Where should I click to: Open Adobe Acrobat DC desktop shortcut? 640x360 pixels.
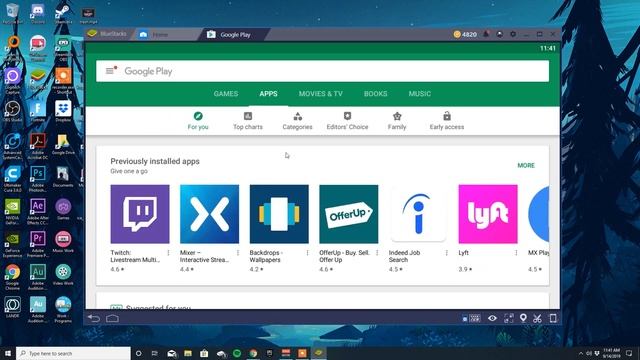click(x=38, y=146)
